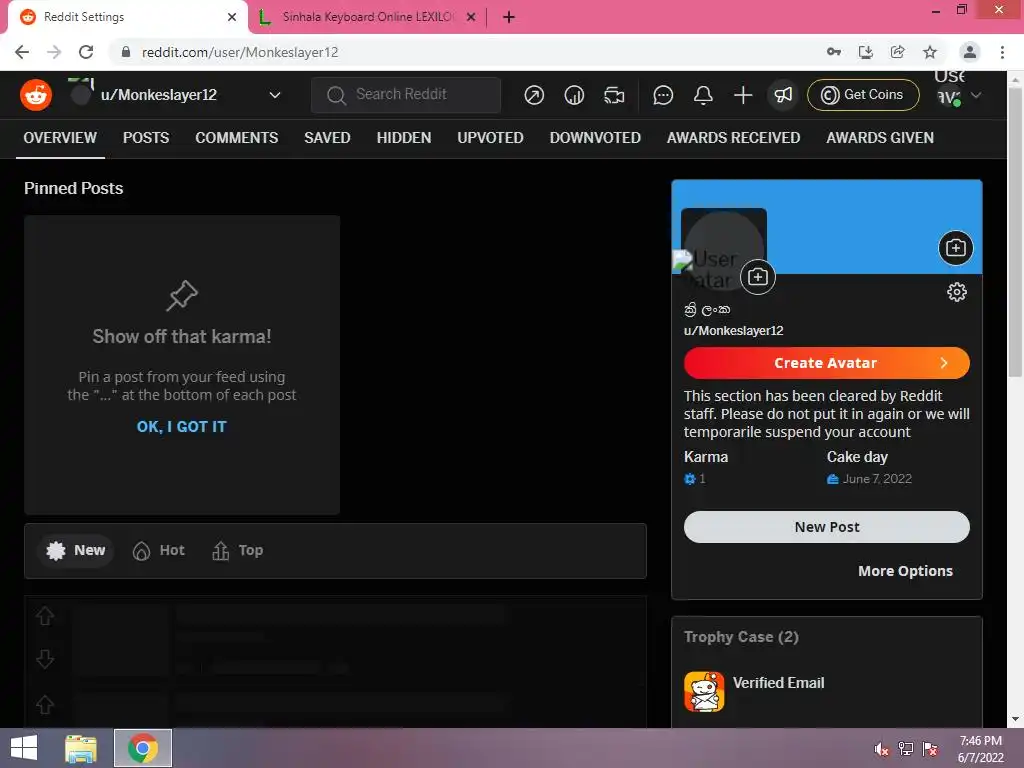Viewport: 1024px width, 768px height.
Task: Bookmark page with star icon
Action: coord(930,52)
